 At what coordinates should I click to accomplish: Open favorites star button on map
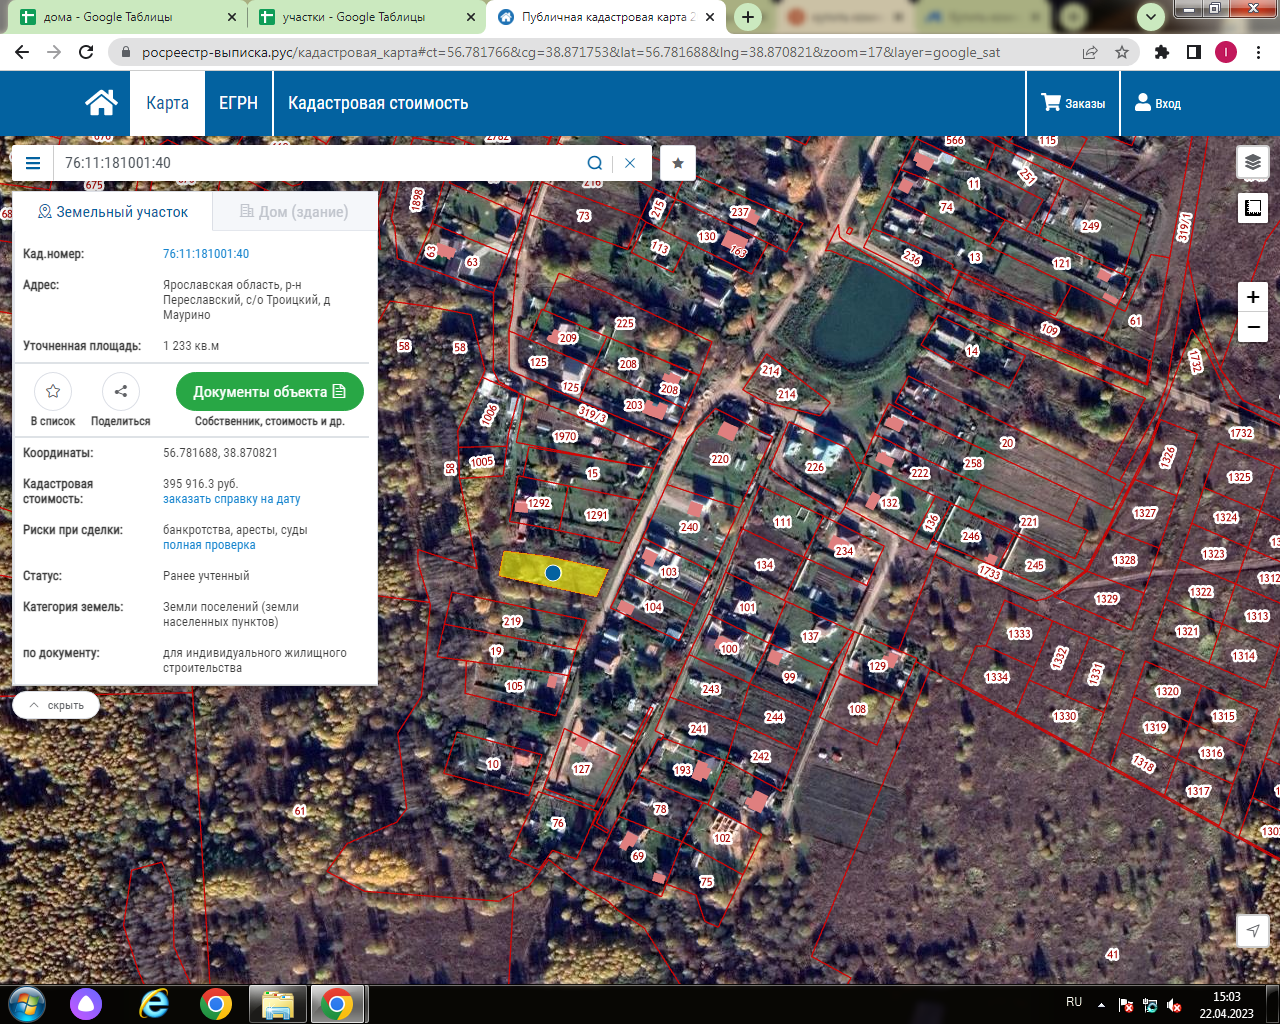point(678,163)
